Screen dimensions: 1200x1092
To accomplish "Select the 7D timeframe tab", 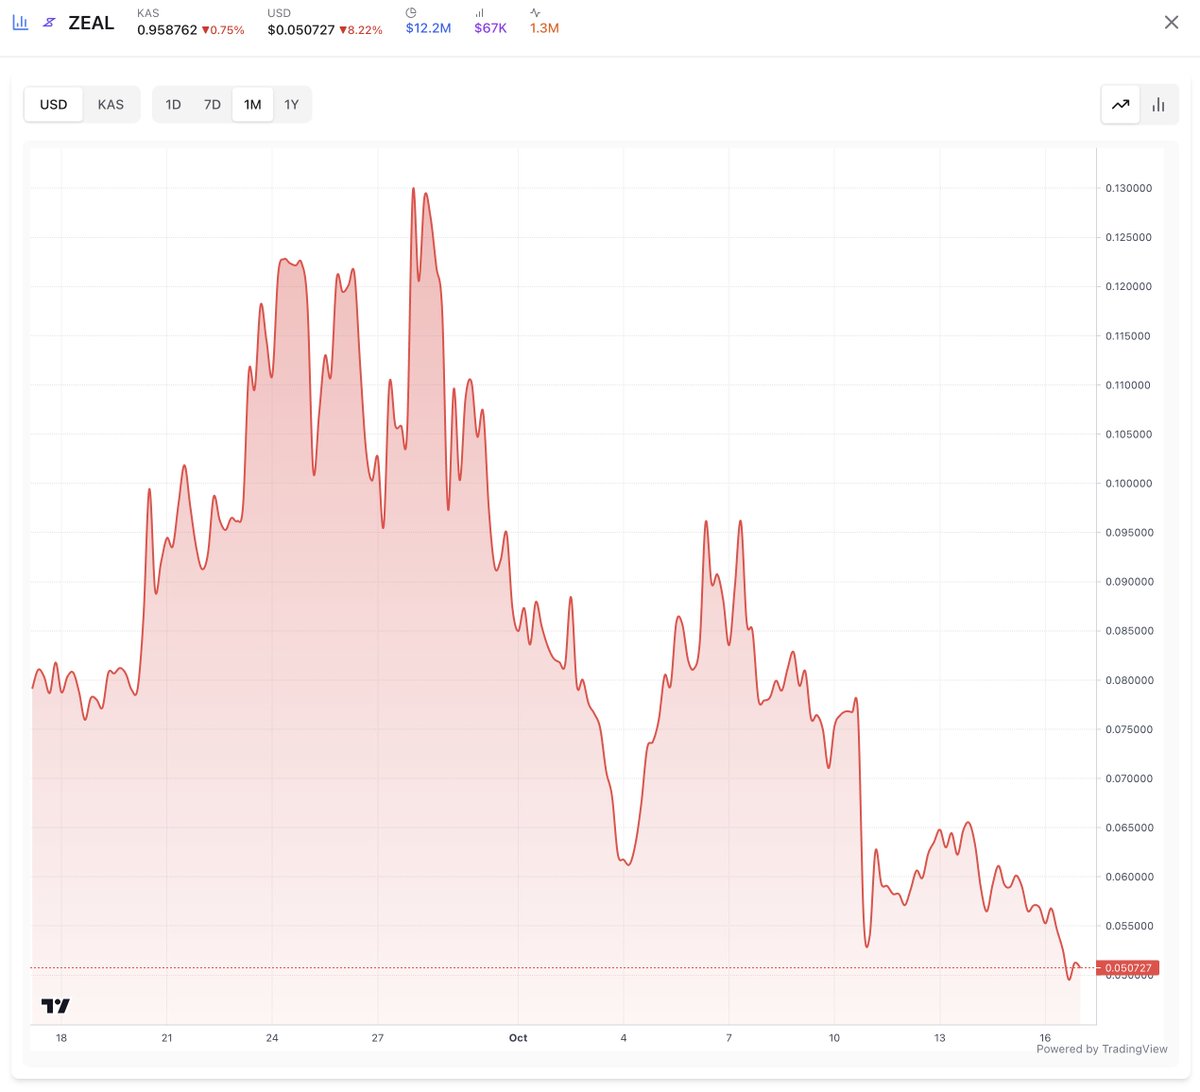I will 212,104.
